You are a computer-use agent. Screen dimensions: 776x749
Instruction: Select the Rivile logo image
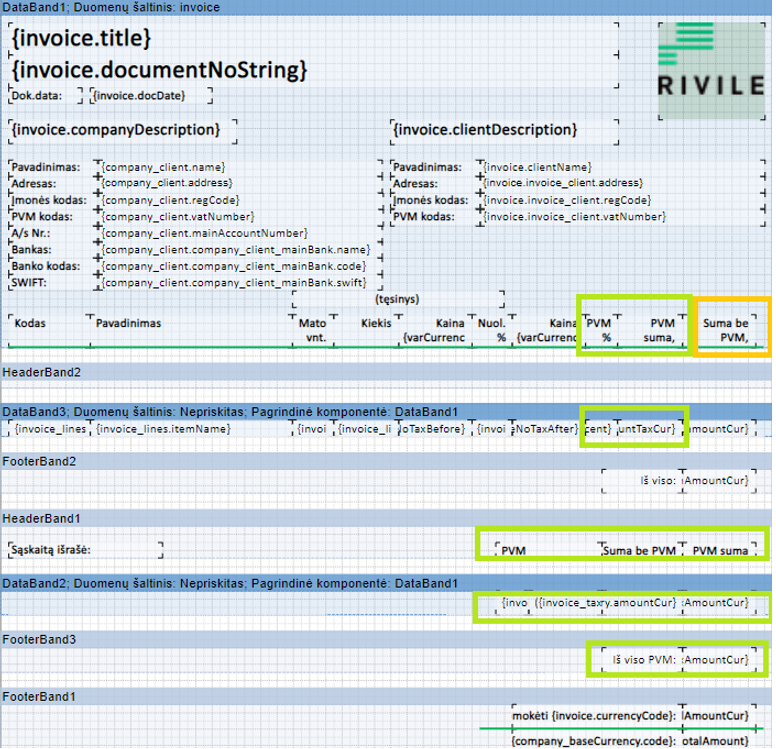(x=710, y=68)
